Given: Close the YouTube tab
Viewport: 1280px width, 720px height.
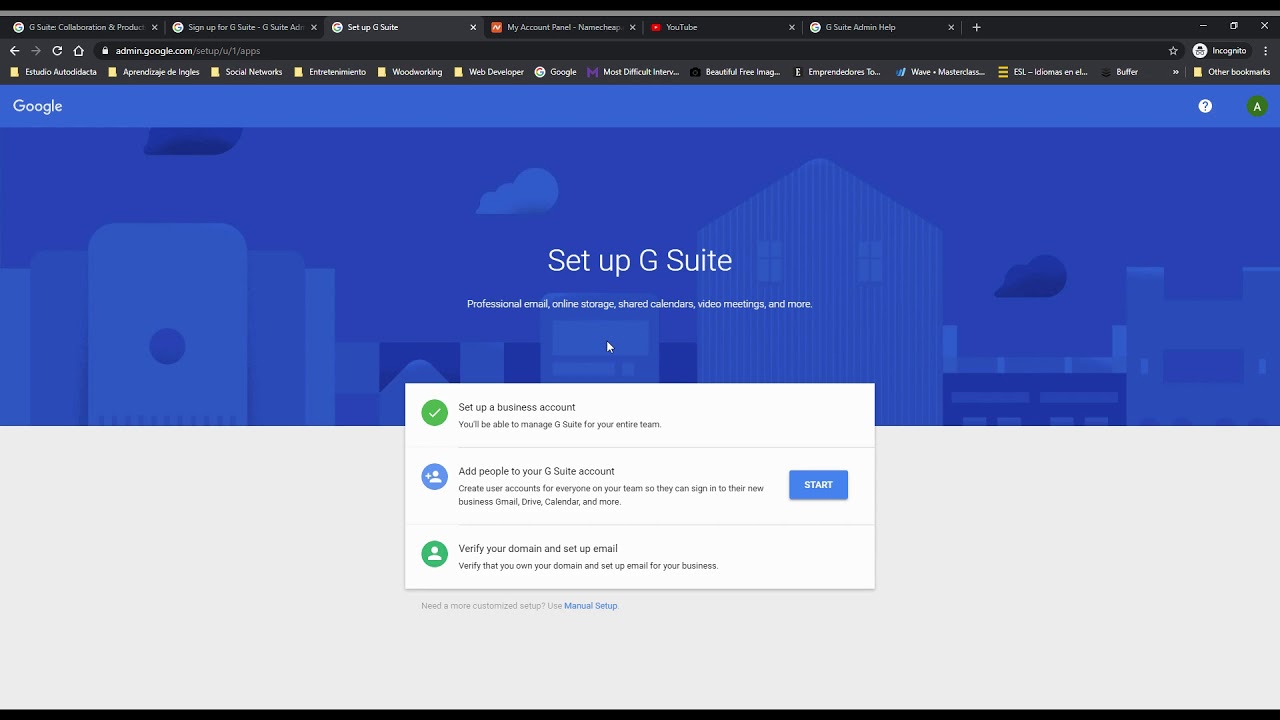Looking at the screenshot, I should tap(792, 27).
